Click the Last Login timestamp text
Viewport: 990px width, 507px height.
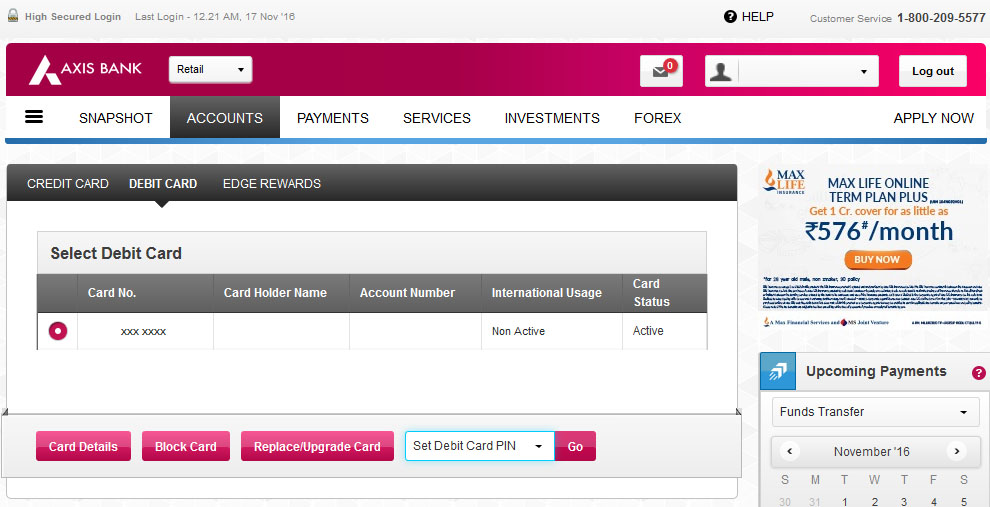pos(215,16)
